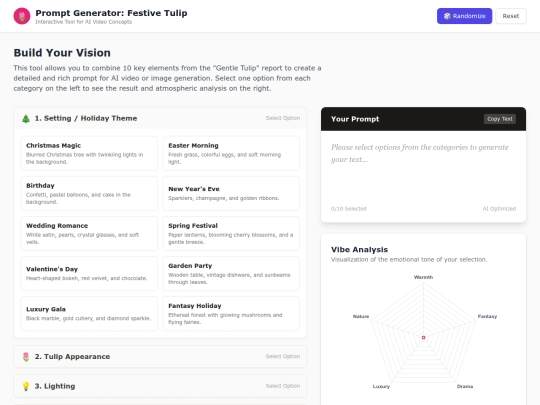Click the radar chart center marker
Screen dimensions: 540x405
424,338
